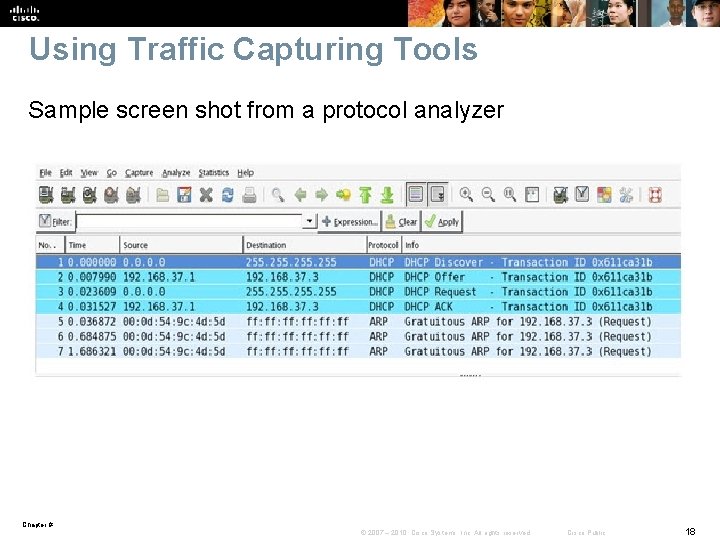This screenshot has height=540, width=720.
Task: Click 255.255.255.255 destination in packet 1
Action: 291,262
